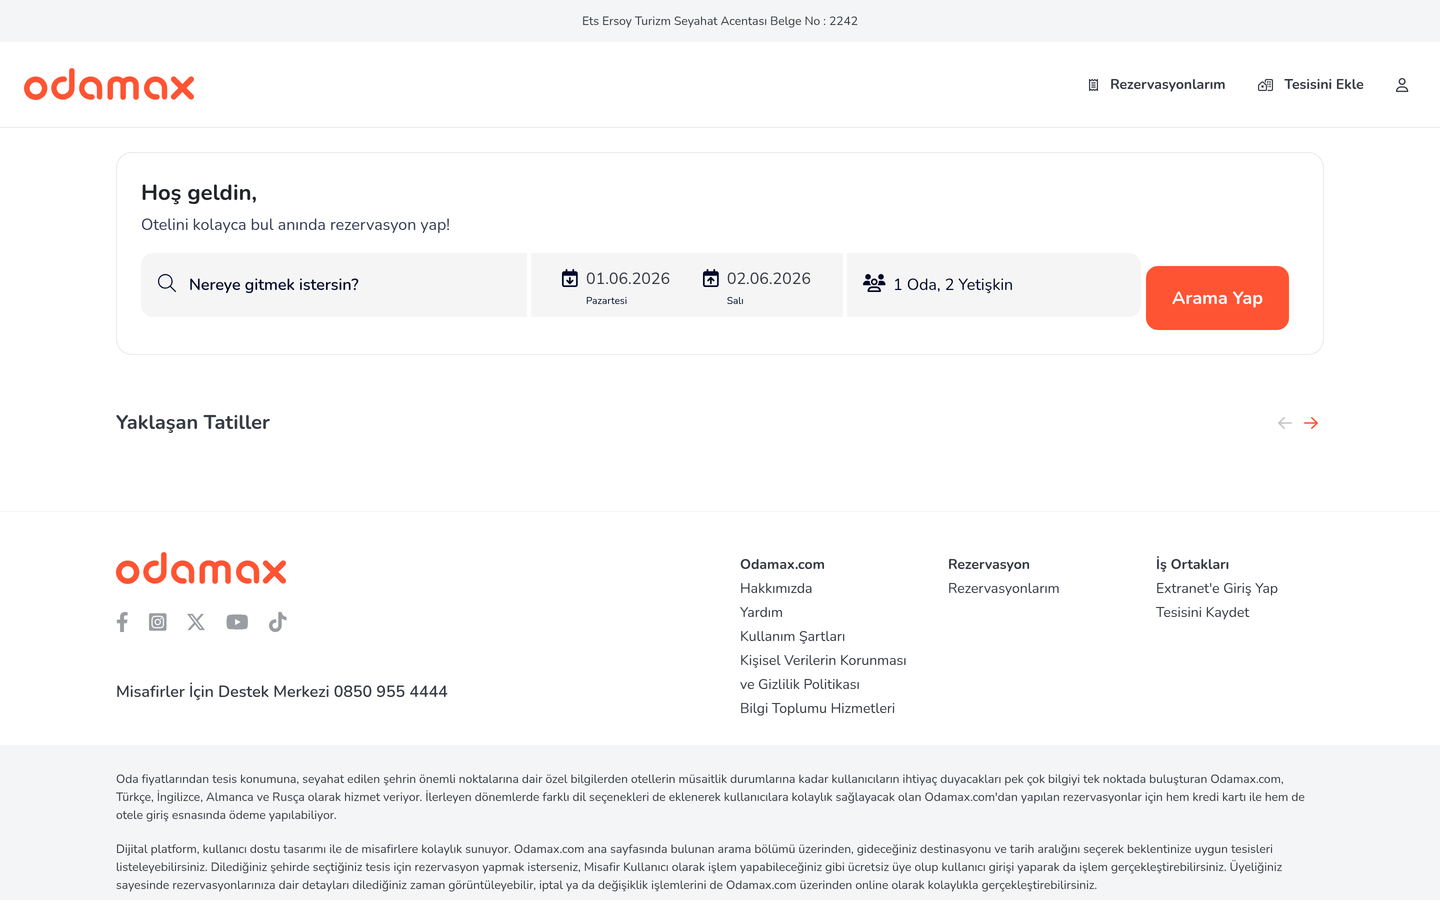Open Rezervasyonlarım in the top menu
This screenshot has height=900, width=1440.
coord(1156,85)
